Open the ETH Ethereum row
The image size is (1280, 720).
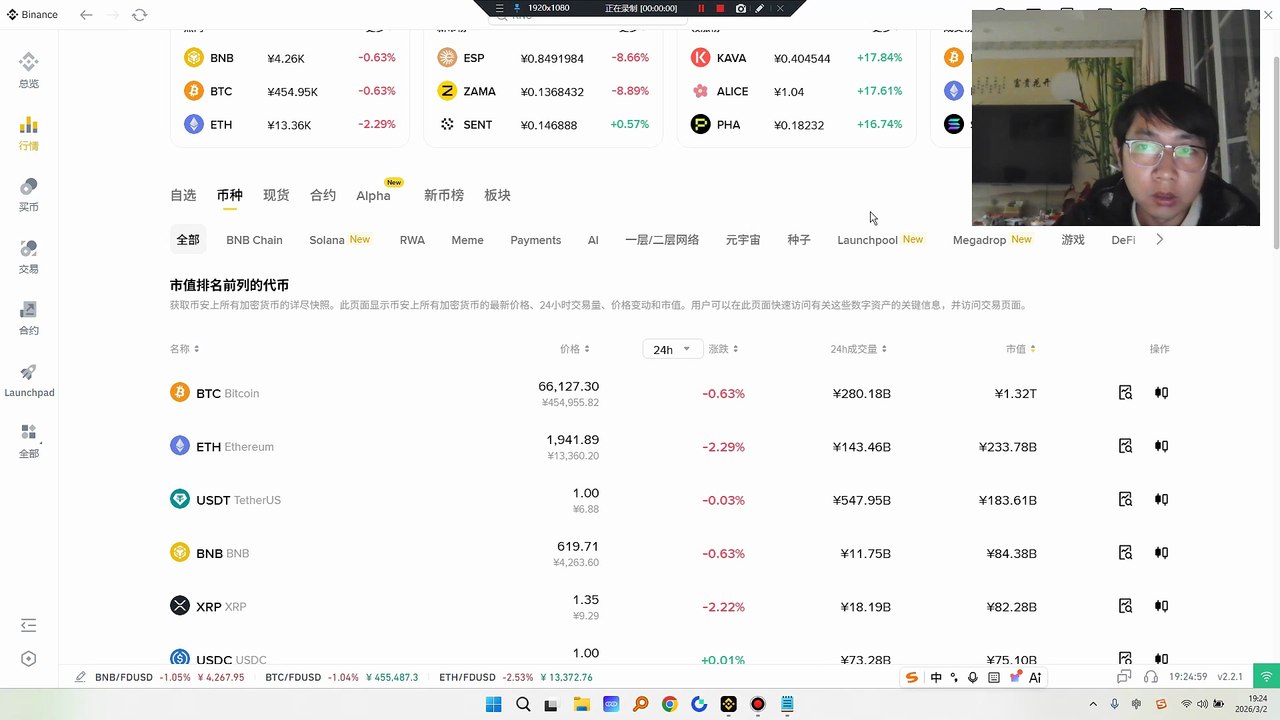click(x=669, y=446)
